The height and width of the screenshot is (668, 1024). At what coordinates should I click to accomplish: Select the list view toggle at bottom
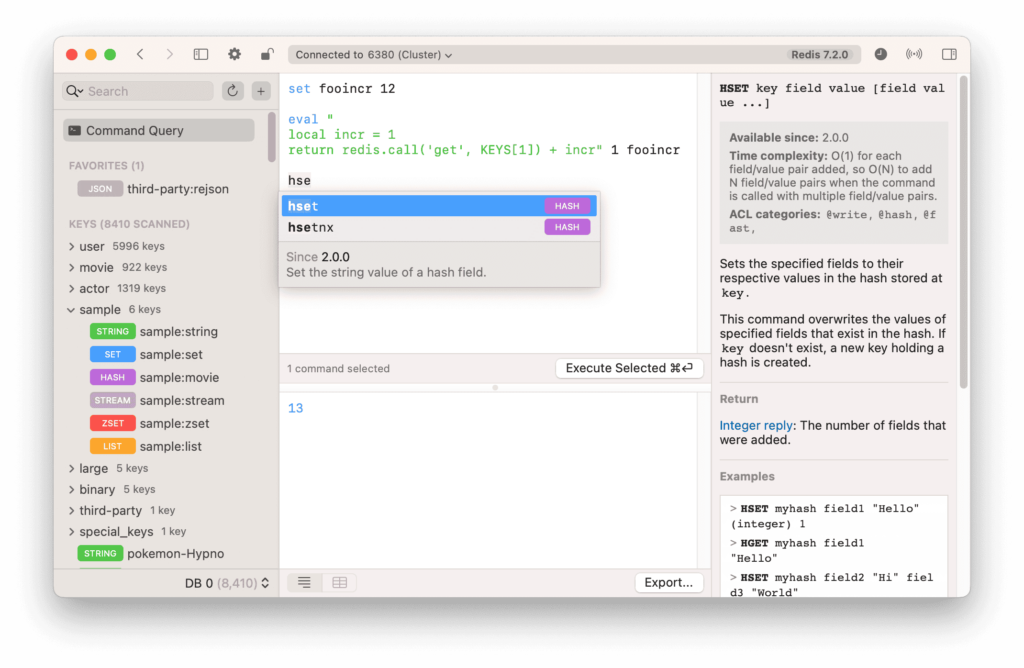tap(304, 582)
